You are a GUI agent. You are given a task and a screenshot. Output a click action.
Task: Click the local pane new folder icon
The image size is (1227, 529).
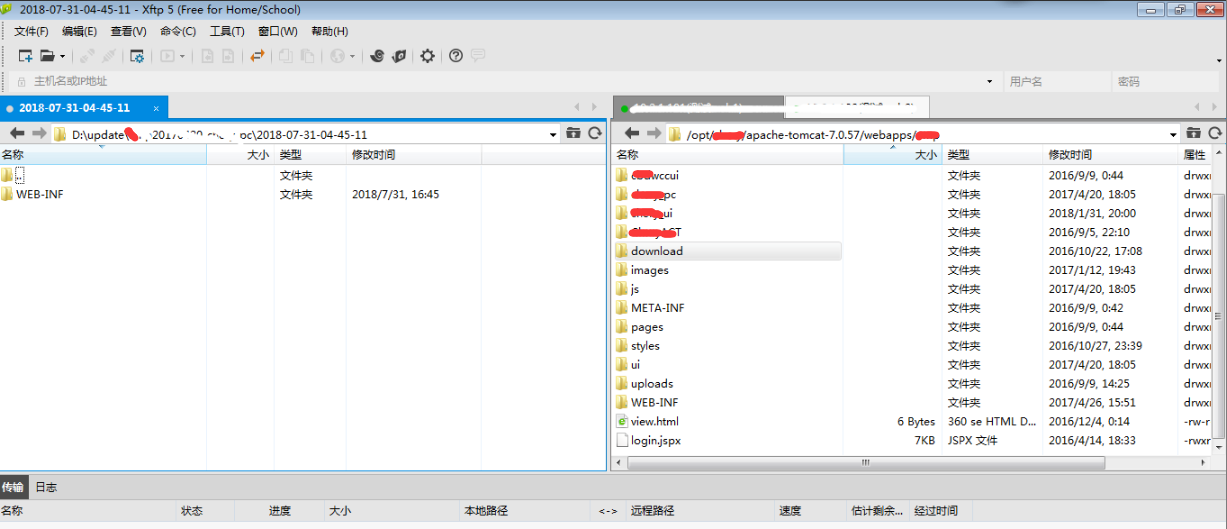point(573,133)
